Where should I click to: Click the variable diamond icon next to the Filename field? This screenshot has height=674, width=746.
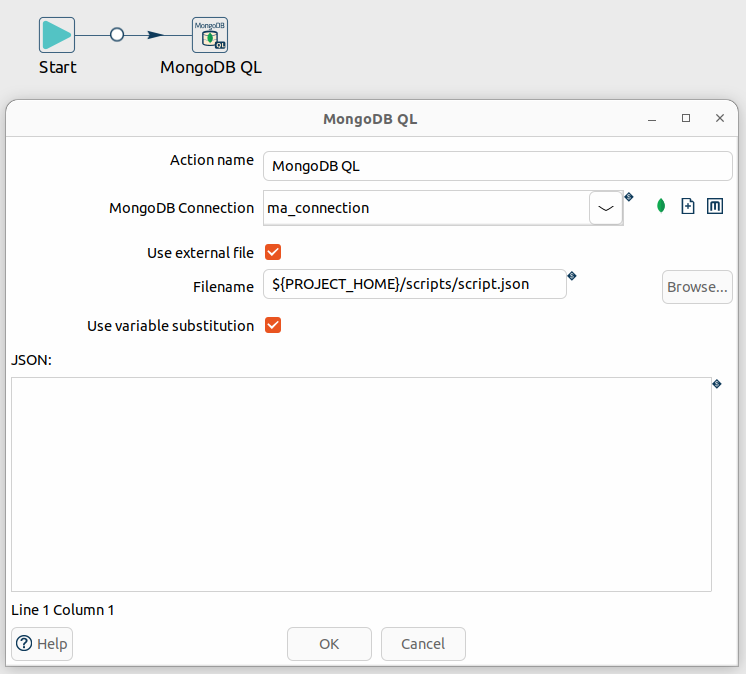point(572,275)
